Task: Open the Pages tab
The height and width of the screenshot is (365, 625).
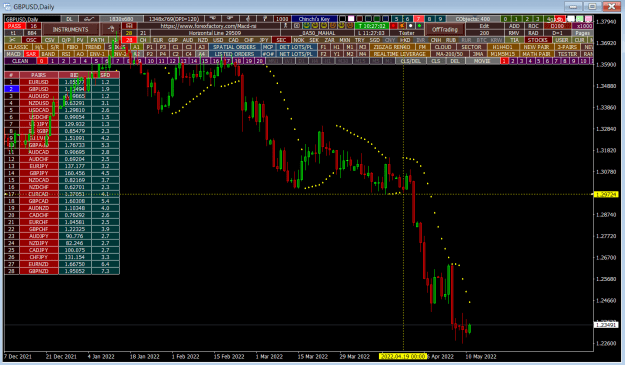Action: (x=582, y=33)
